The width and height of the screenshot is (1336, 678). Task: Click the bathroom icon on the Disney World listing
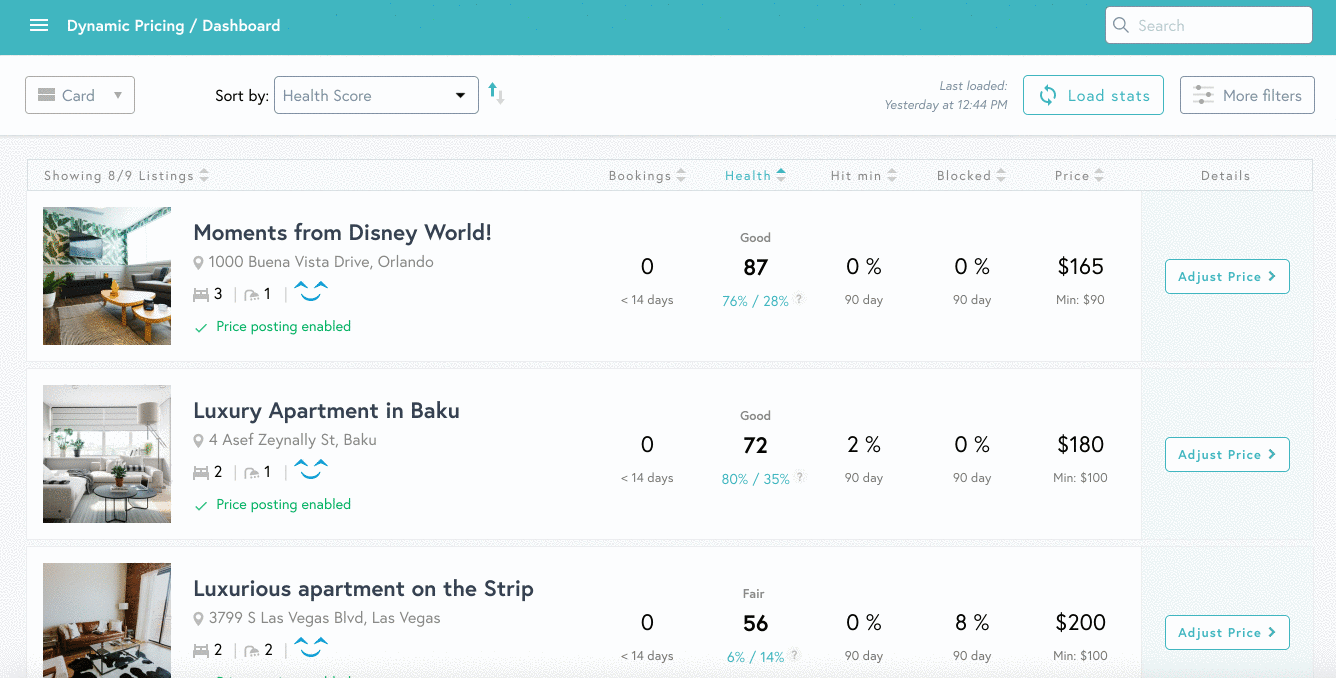(x=252, y=294)
